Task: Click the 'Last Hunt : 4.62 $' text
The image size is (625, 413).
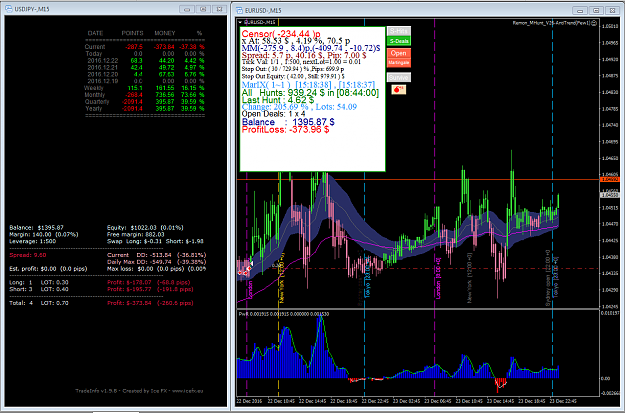Action: pyautogui.click(x=278, y=100)
